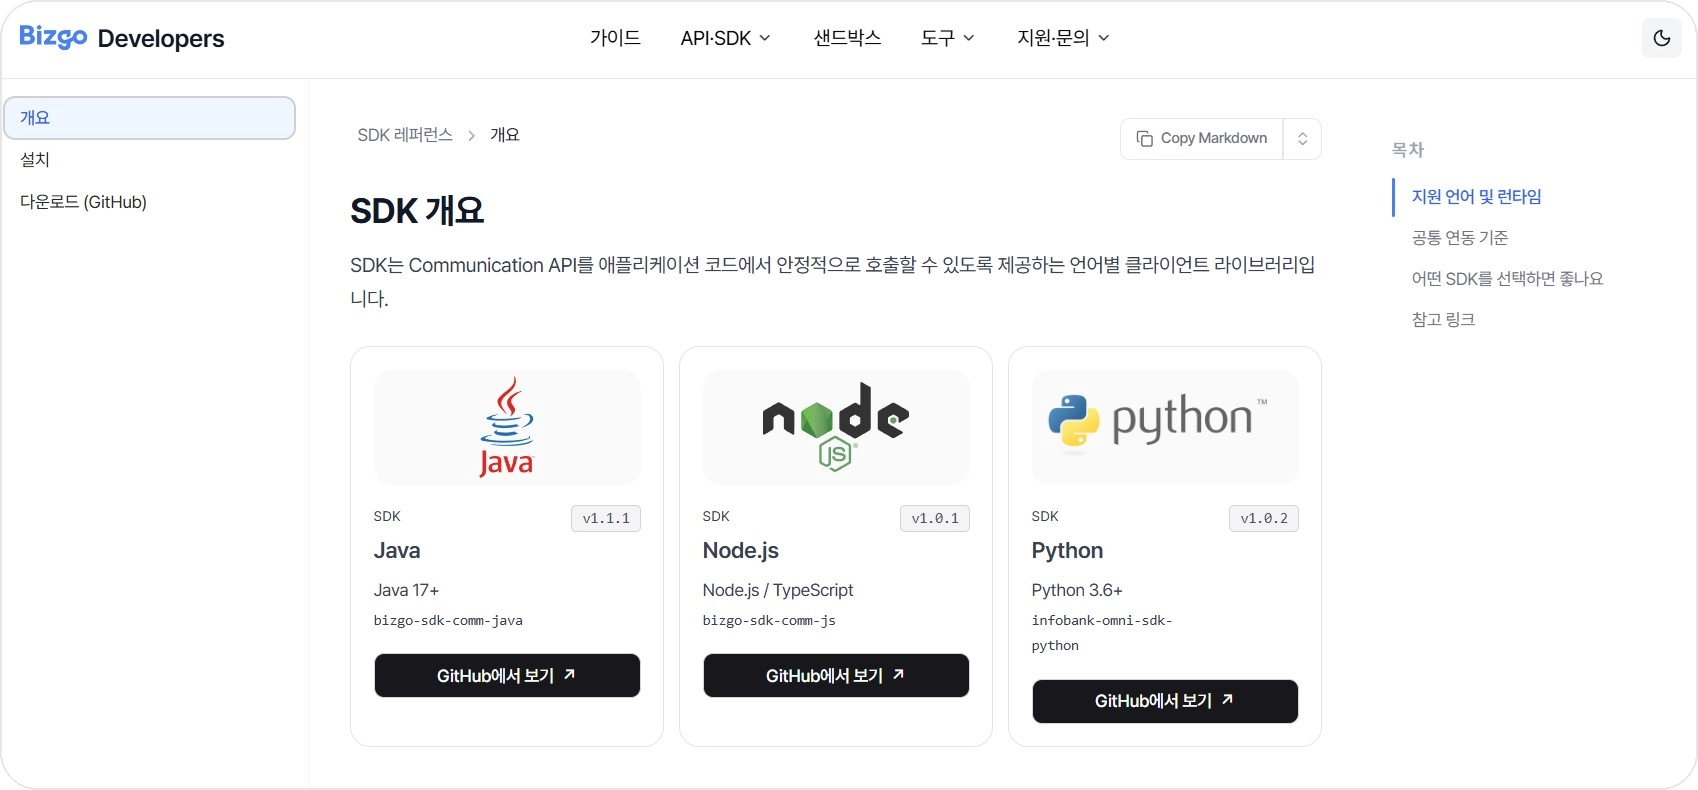Click the Node.js card title
Viewport: 1698px width, 790px height.
741,551
